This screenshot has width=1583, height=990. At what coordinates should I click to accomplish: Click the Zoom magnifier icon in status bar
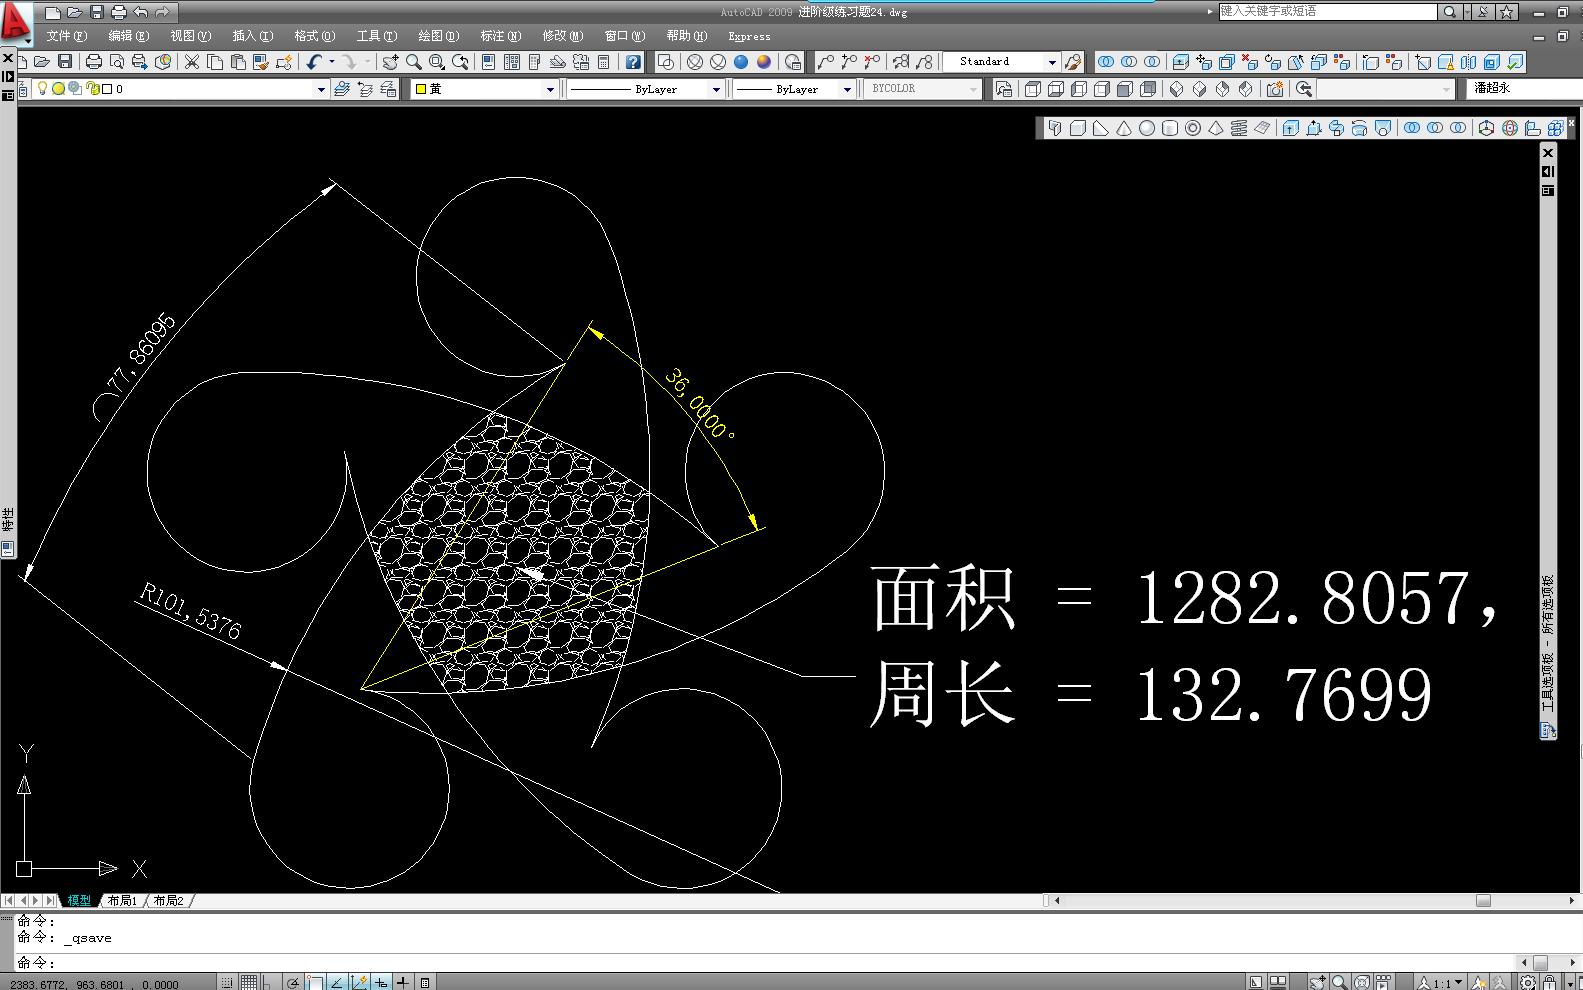1339,982
